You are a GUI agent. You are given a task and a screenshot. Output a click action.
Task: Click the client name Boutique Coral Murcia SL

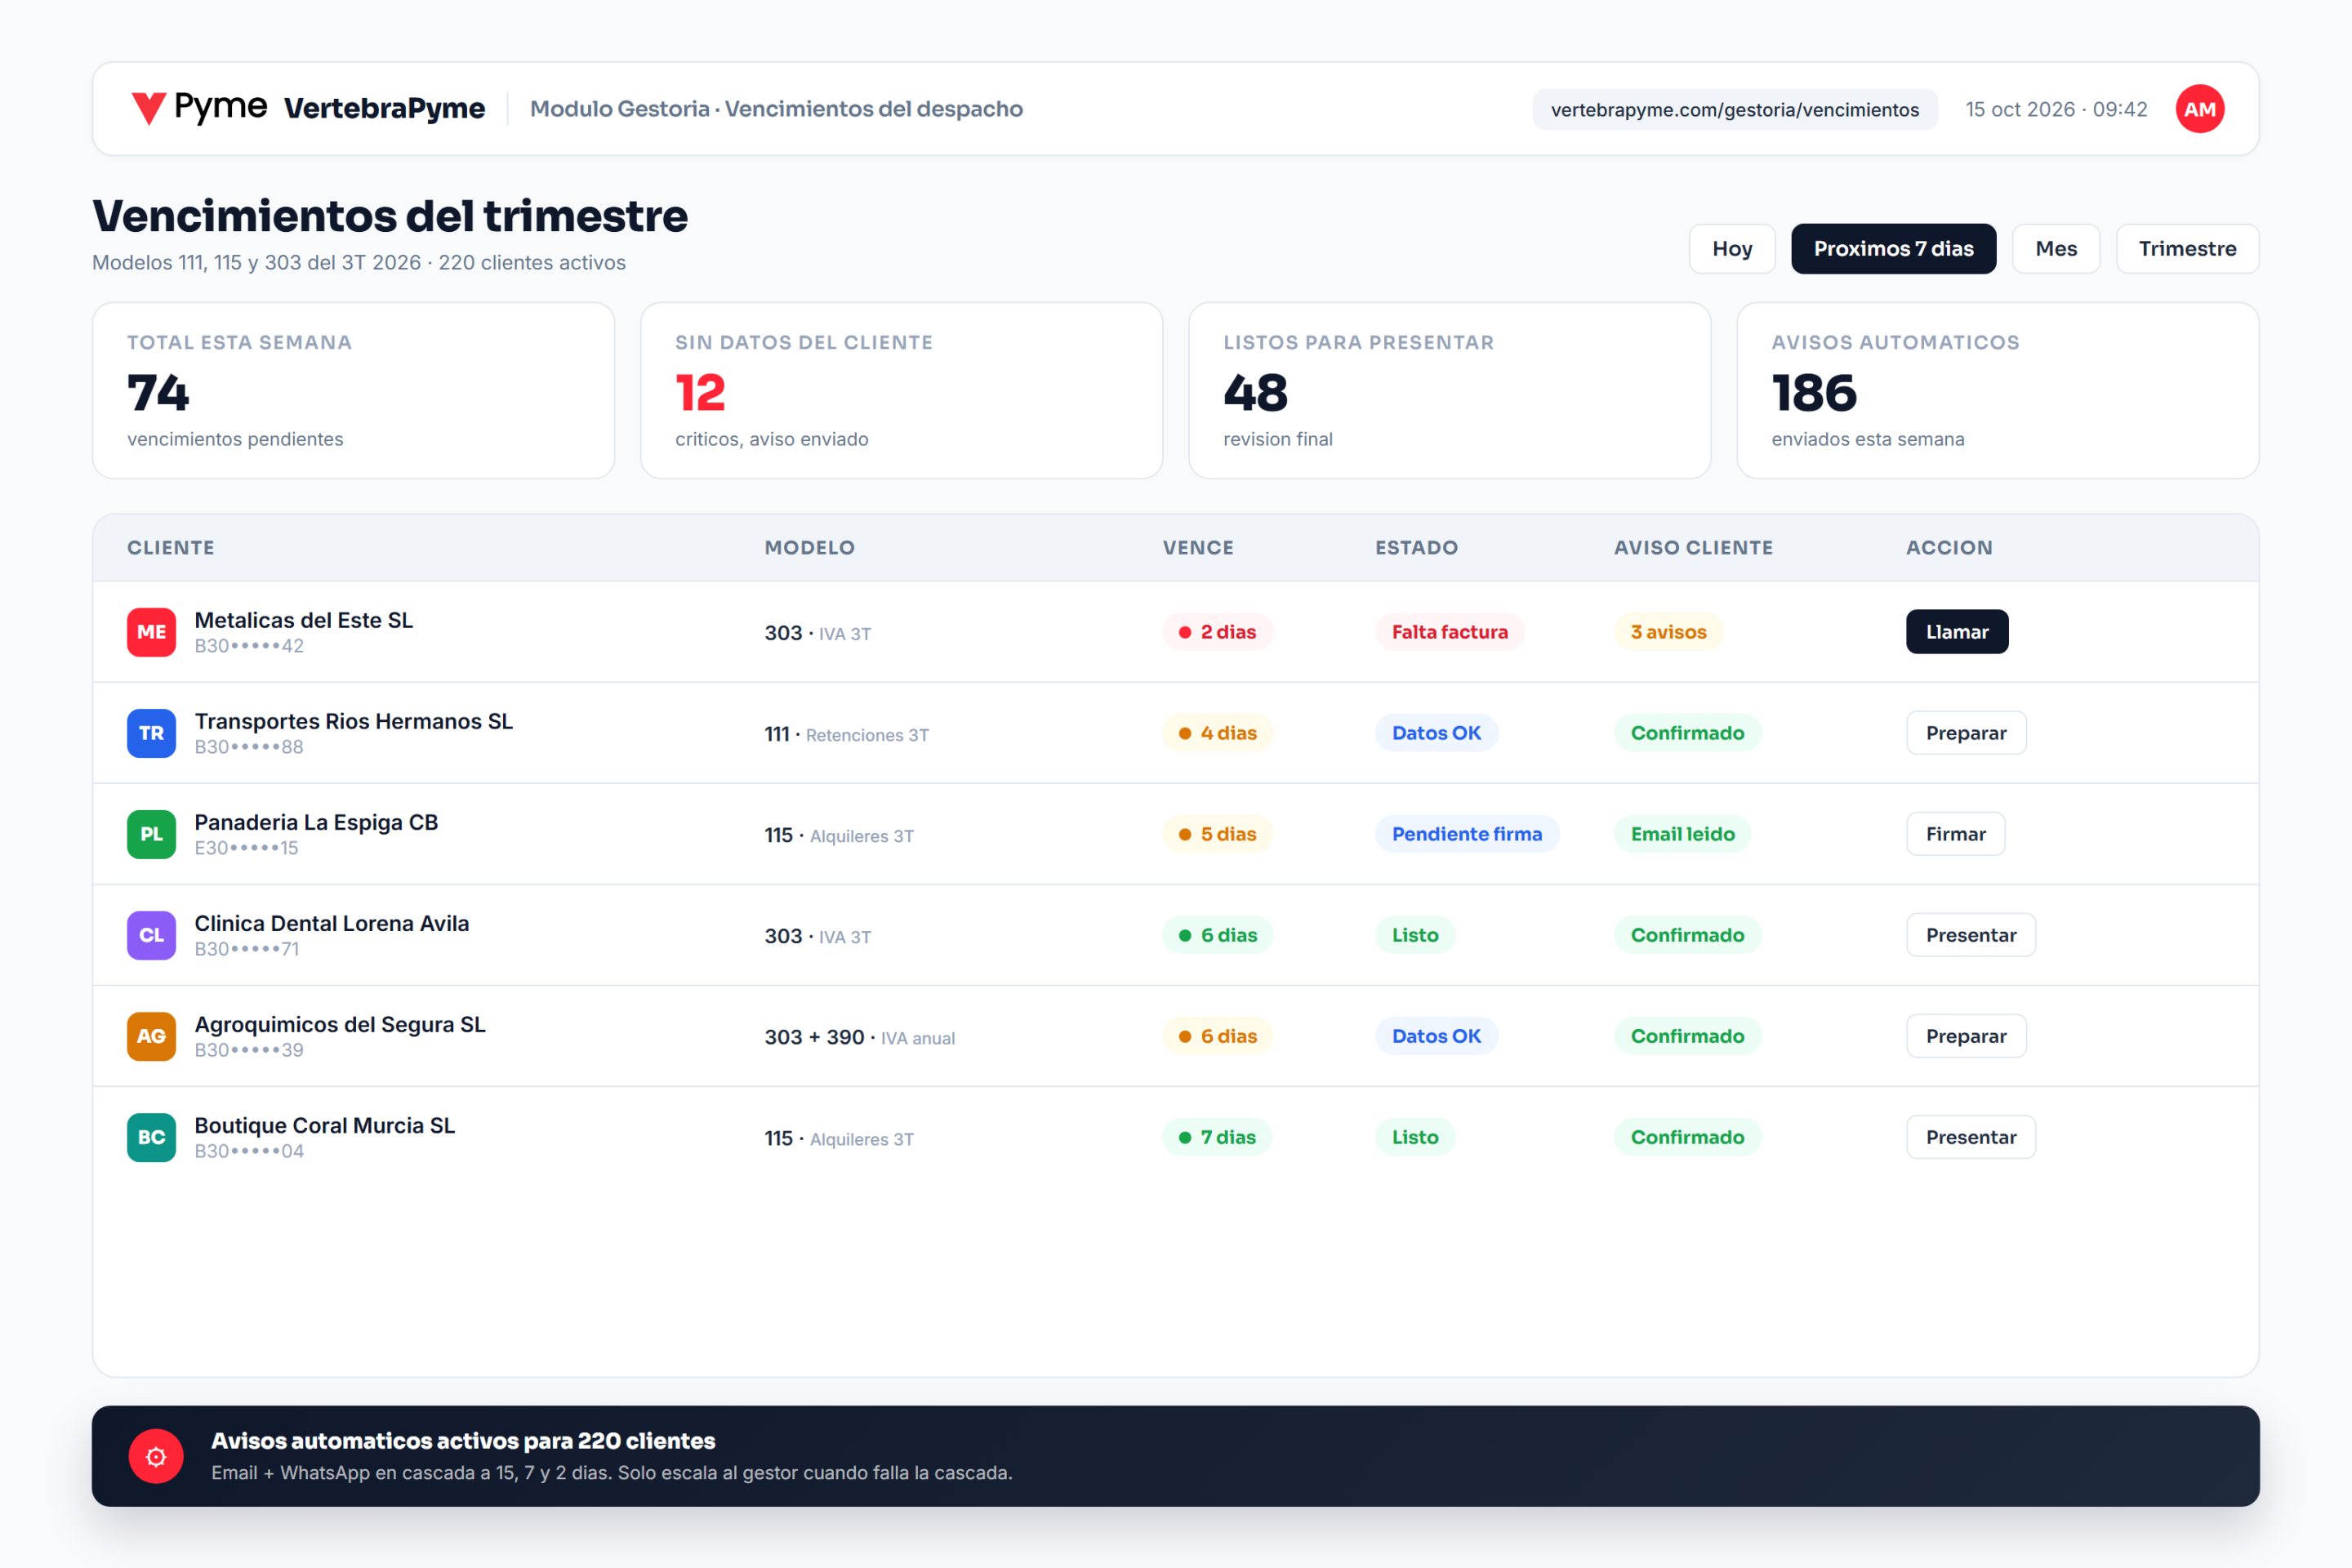click(x=325, y=1125)
